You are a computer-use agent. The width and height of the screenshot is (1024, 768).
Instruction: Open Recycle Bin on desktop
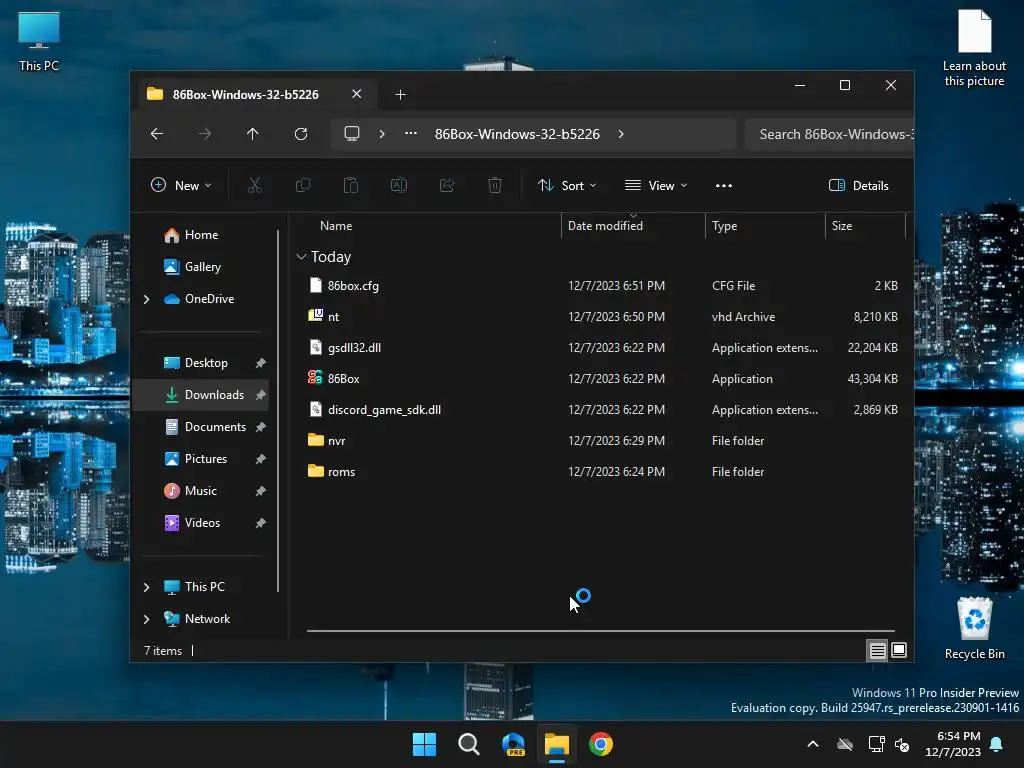point(974,628)
